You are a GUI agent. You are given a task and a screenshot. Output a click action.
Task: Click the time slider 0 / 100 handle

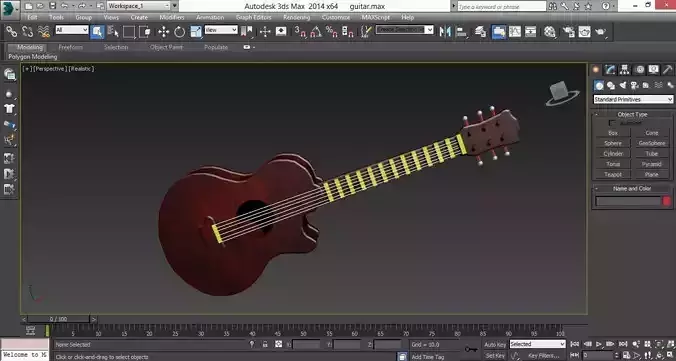coord(59,319)
